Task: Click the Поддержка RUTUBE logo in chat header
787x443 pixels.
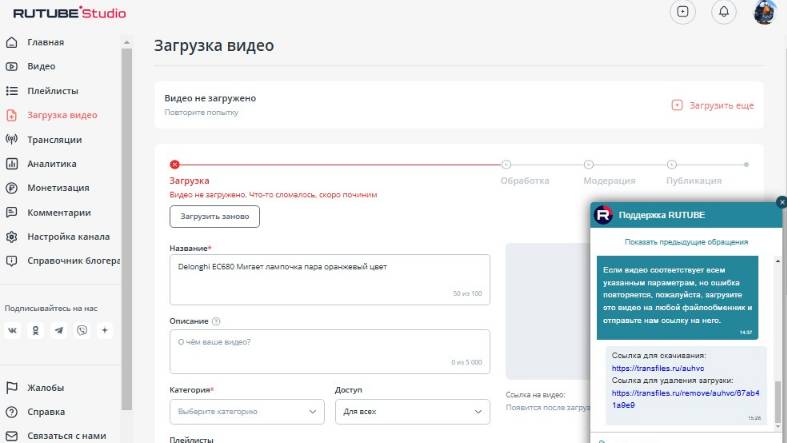Action: 603,215
